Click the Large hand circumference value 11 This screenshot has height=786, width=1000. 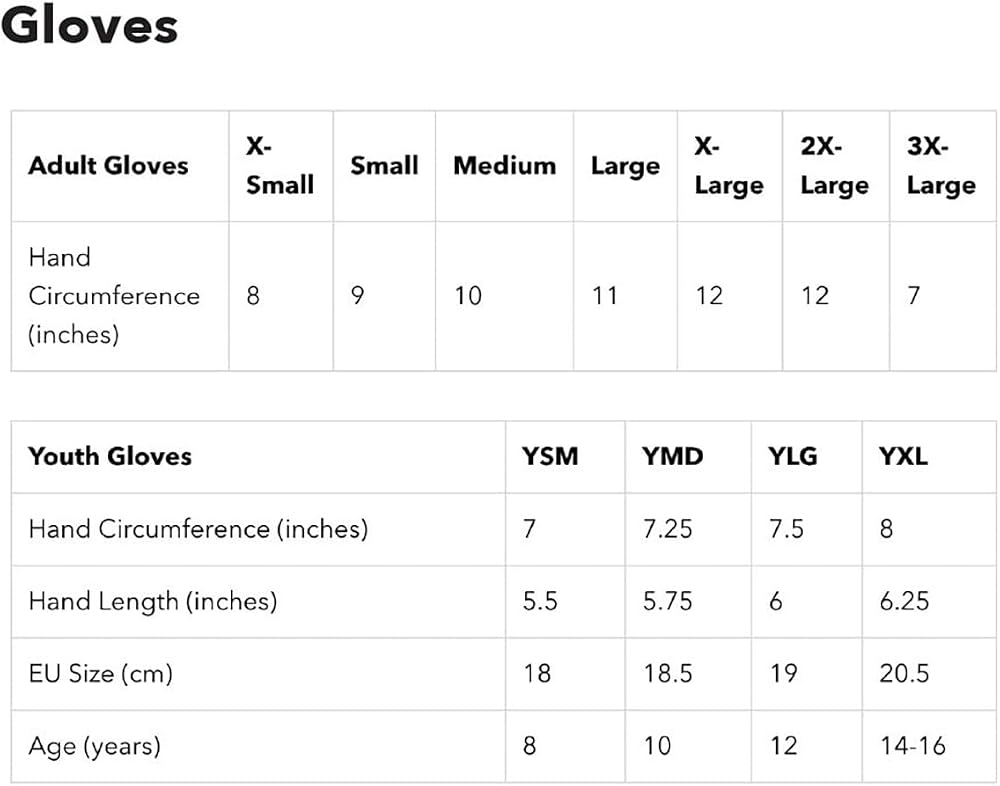(x=605, y=295)
